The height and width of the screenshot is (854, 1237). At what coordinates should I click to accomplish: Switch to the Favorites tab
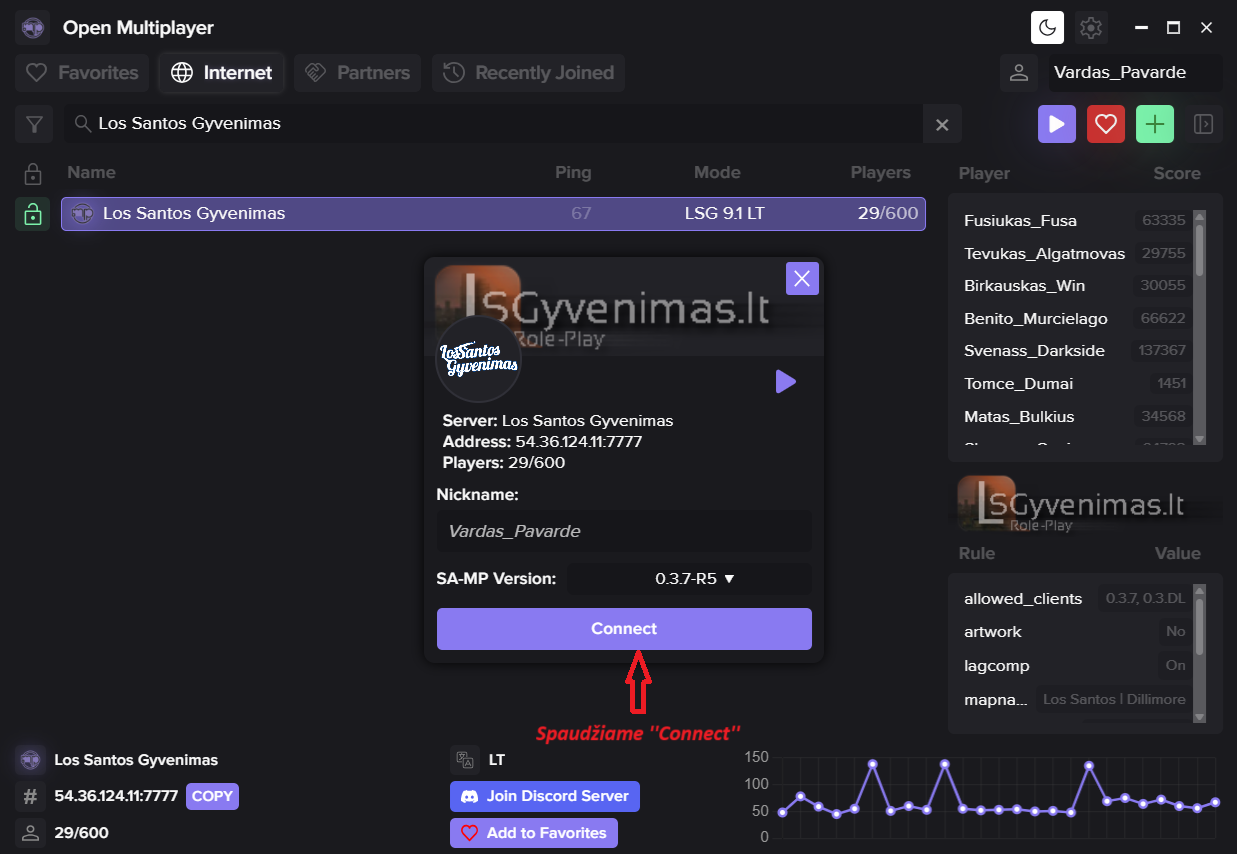(82, 73)
